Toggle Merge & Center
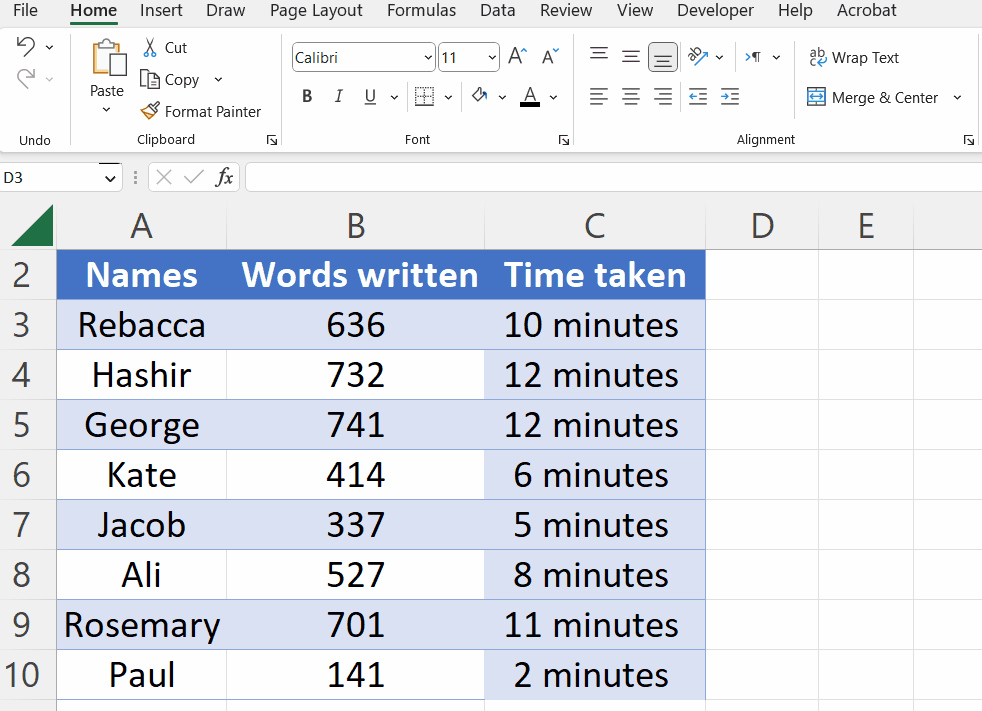The width and height of the screenshot is (982, 711). 875,97
